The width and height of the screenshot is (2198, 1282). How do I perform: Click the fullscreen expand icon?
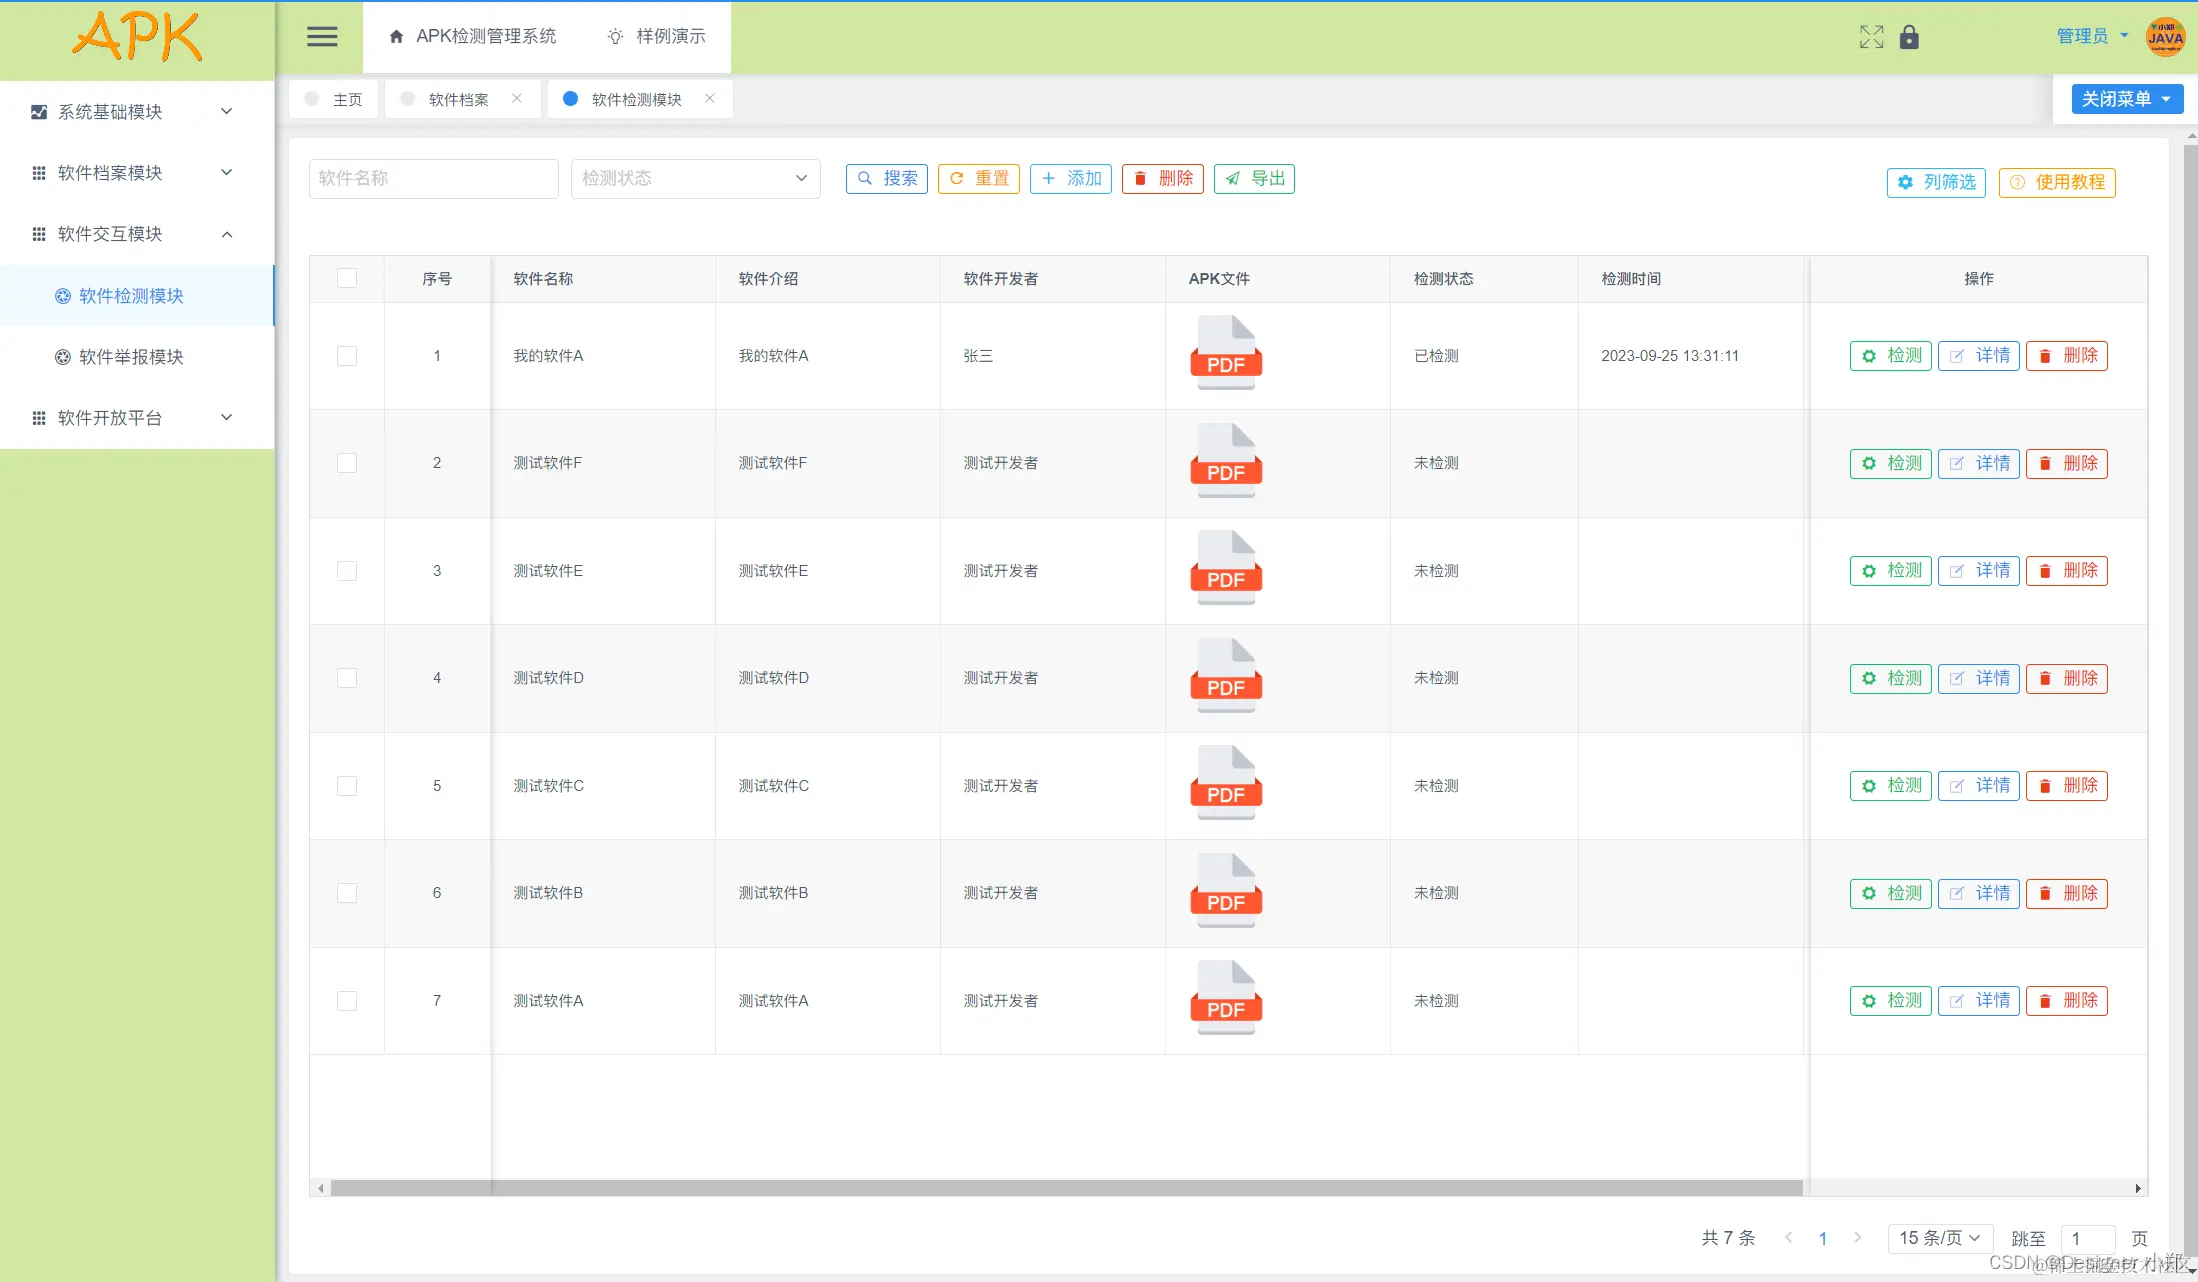click(1871, 37)
